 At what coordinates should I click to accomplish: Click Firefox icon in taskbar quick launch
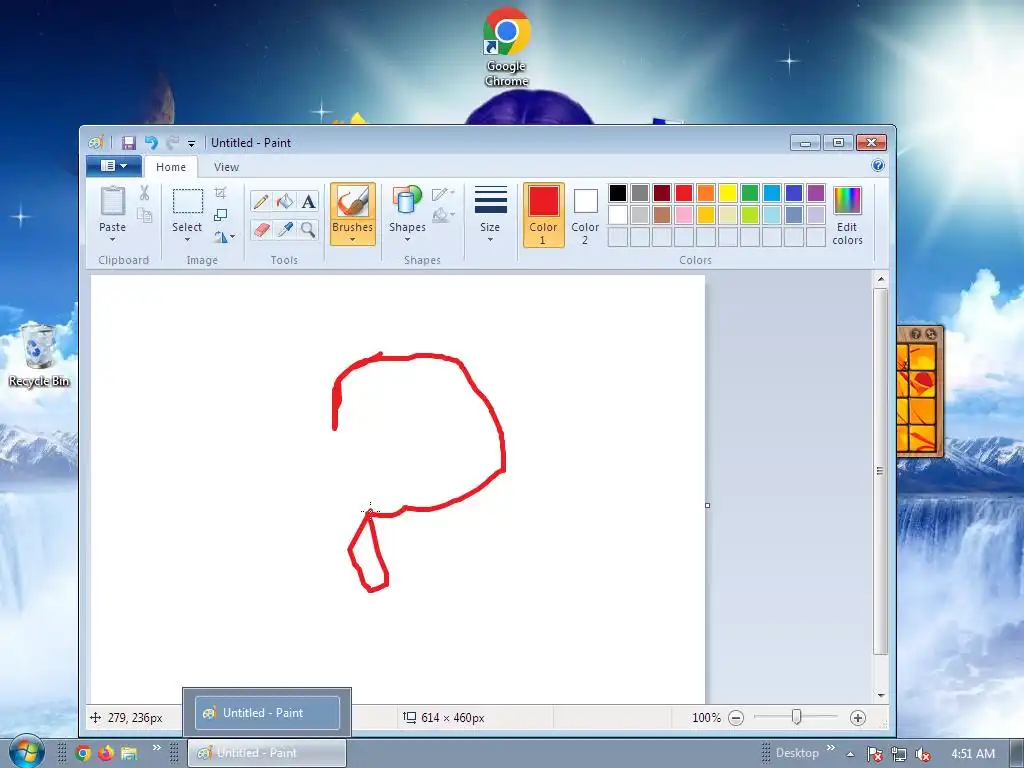coord(106,754)
